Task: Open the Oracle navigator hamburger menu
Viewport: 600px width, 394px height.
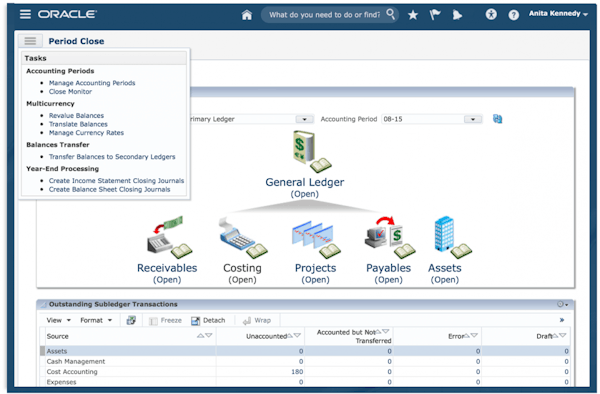Action: coord(25,14)
